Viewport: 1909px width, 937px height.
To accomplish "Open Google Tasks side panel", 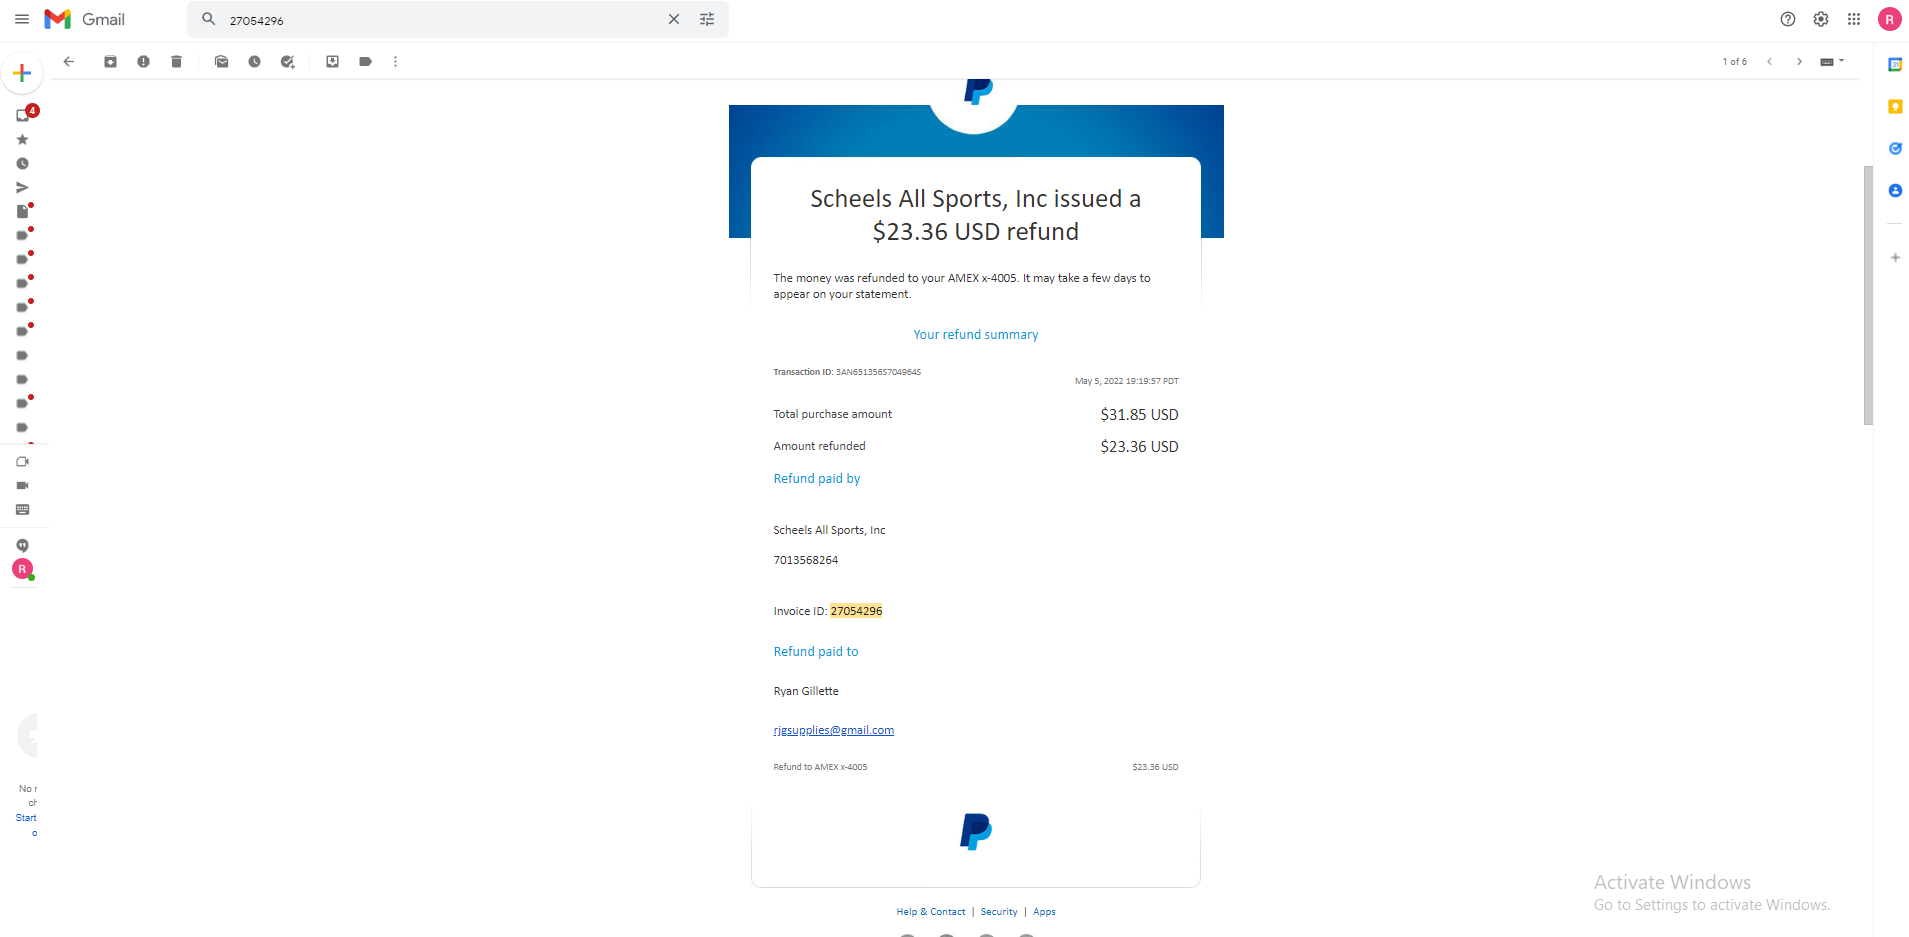I will (x=1895, y=149).
